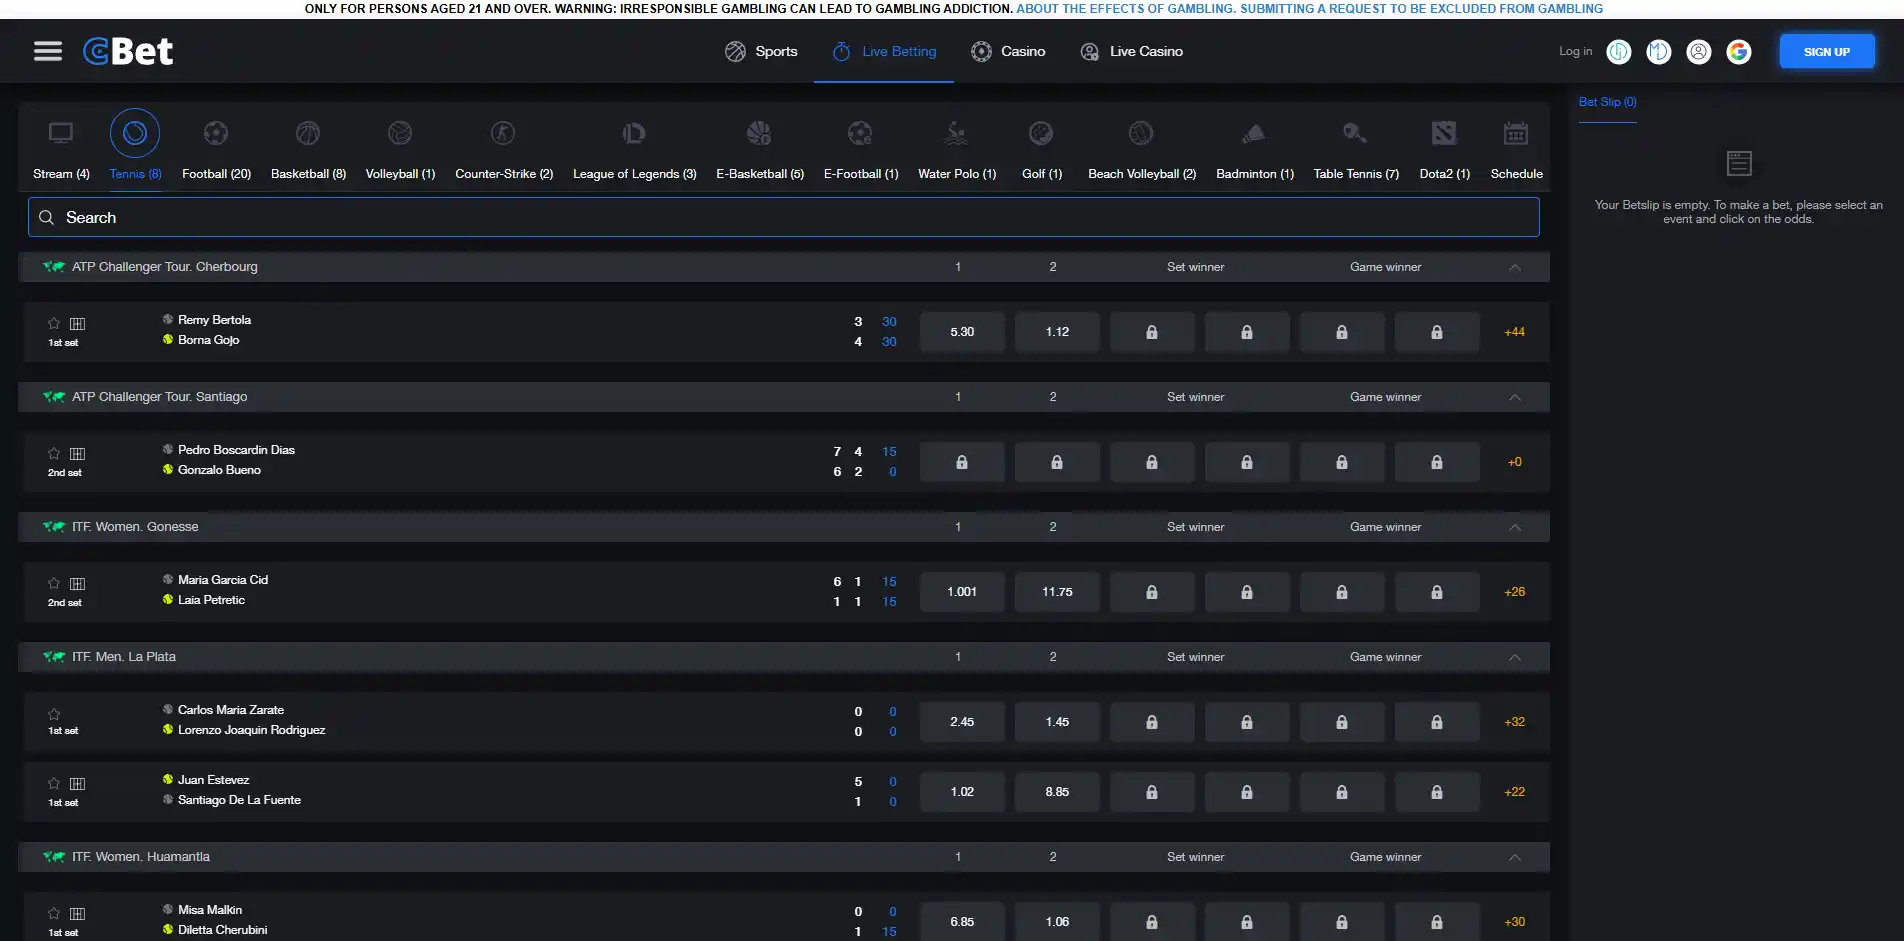Bet 2.45 odds on Carlos Maria Zarate

tap(962, 722)
